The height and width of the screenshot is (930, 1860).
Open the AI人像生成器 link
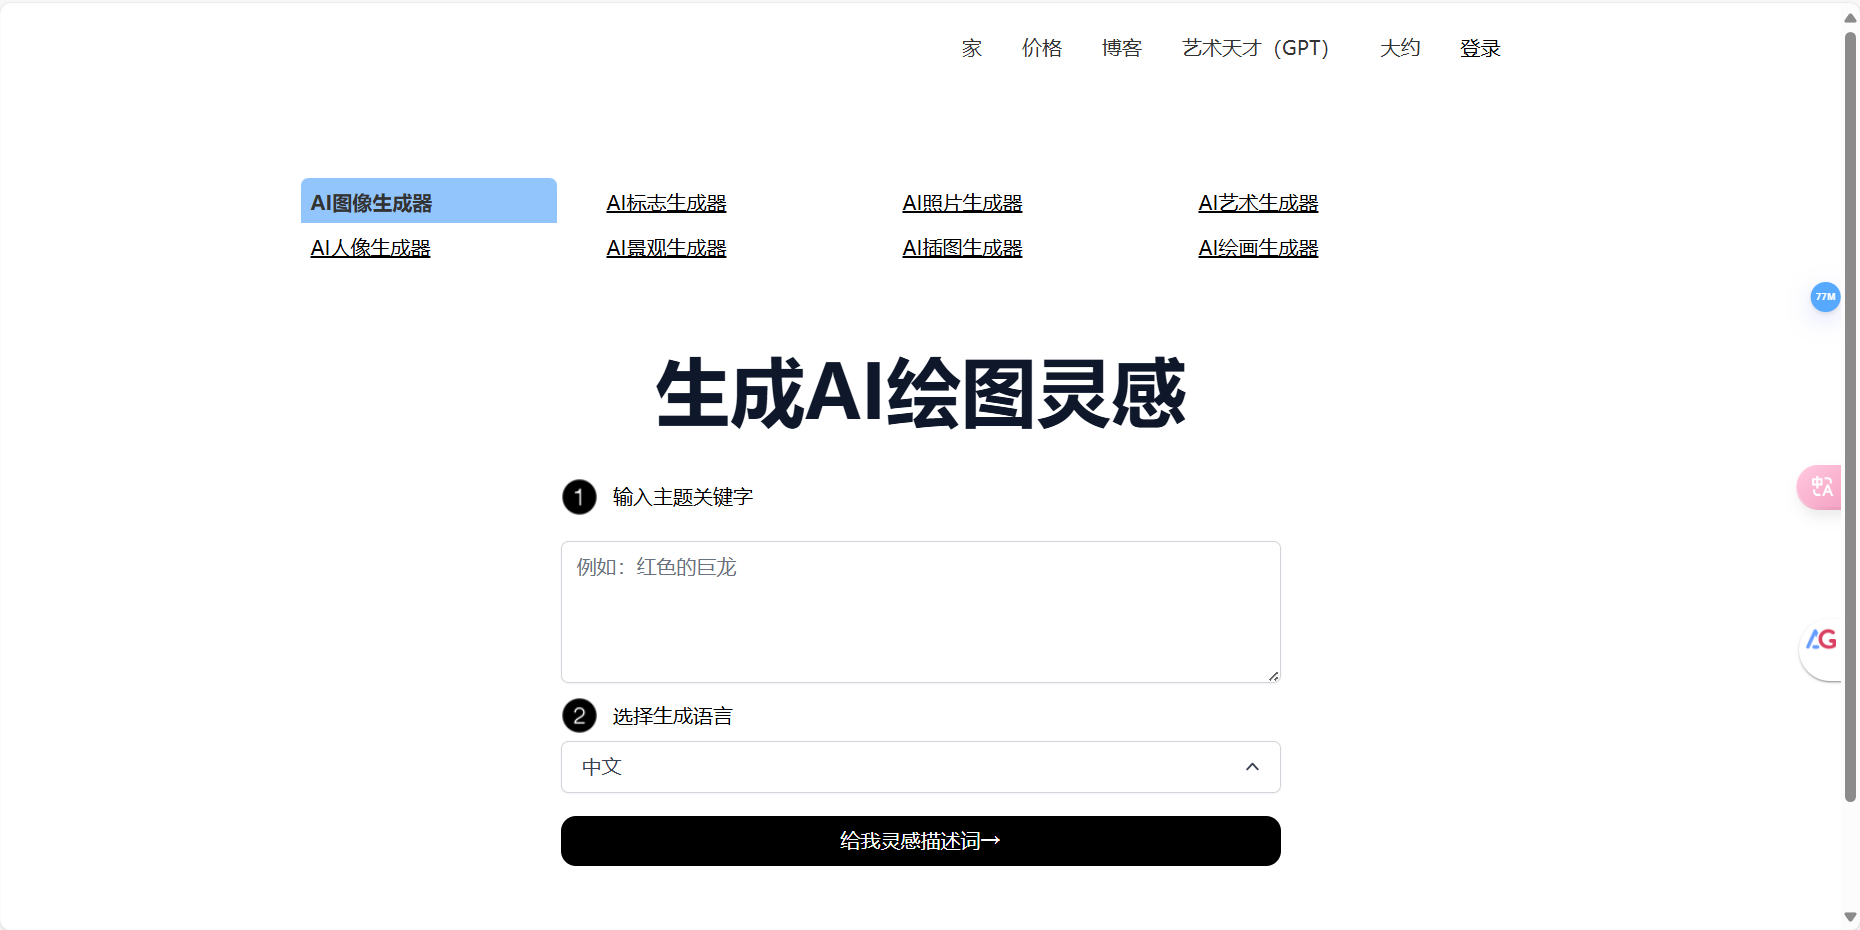click(370, 247)
